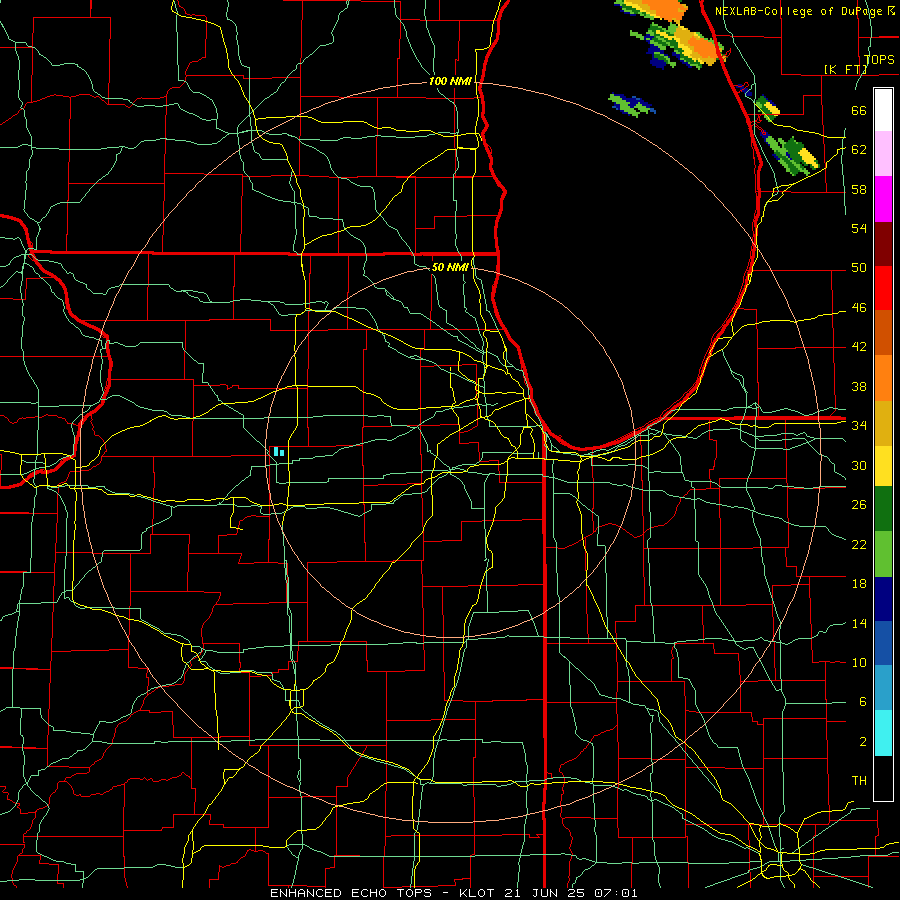Click the dark green legend swatch
Image resolution: width=900 pixels, height=900 pixels.
[x=883, y=509]
